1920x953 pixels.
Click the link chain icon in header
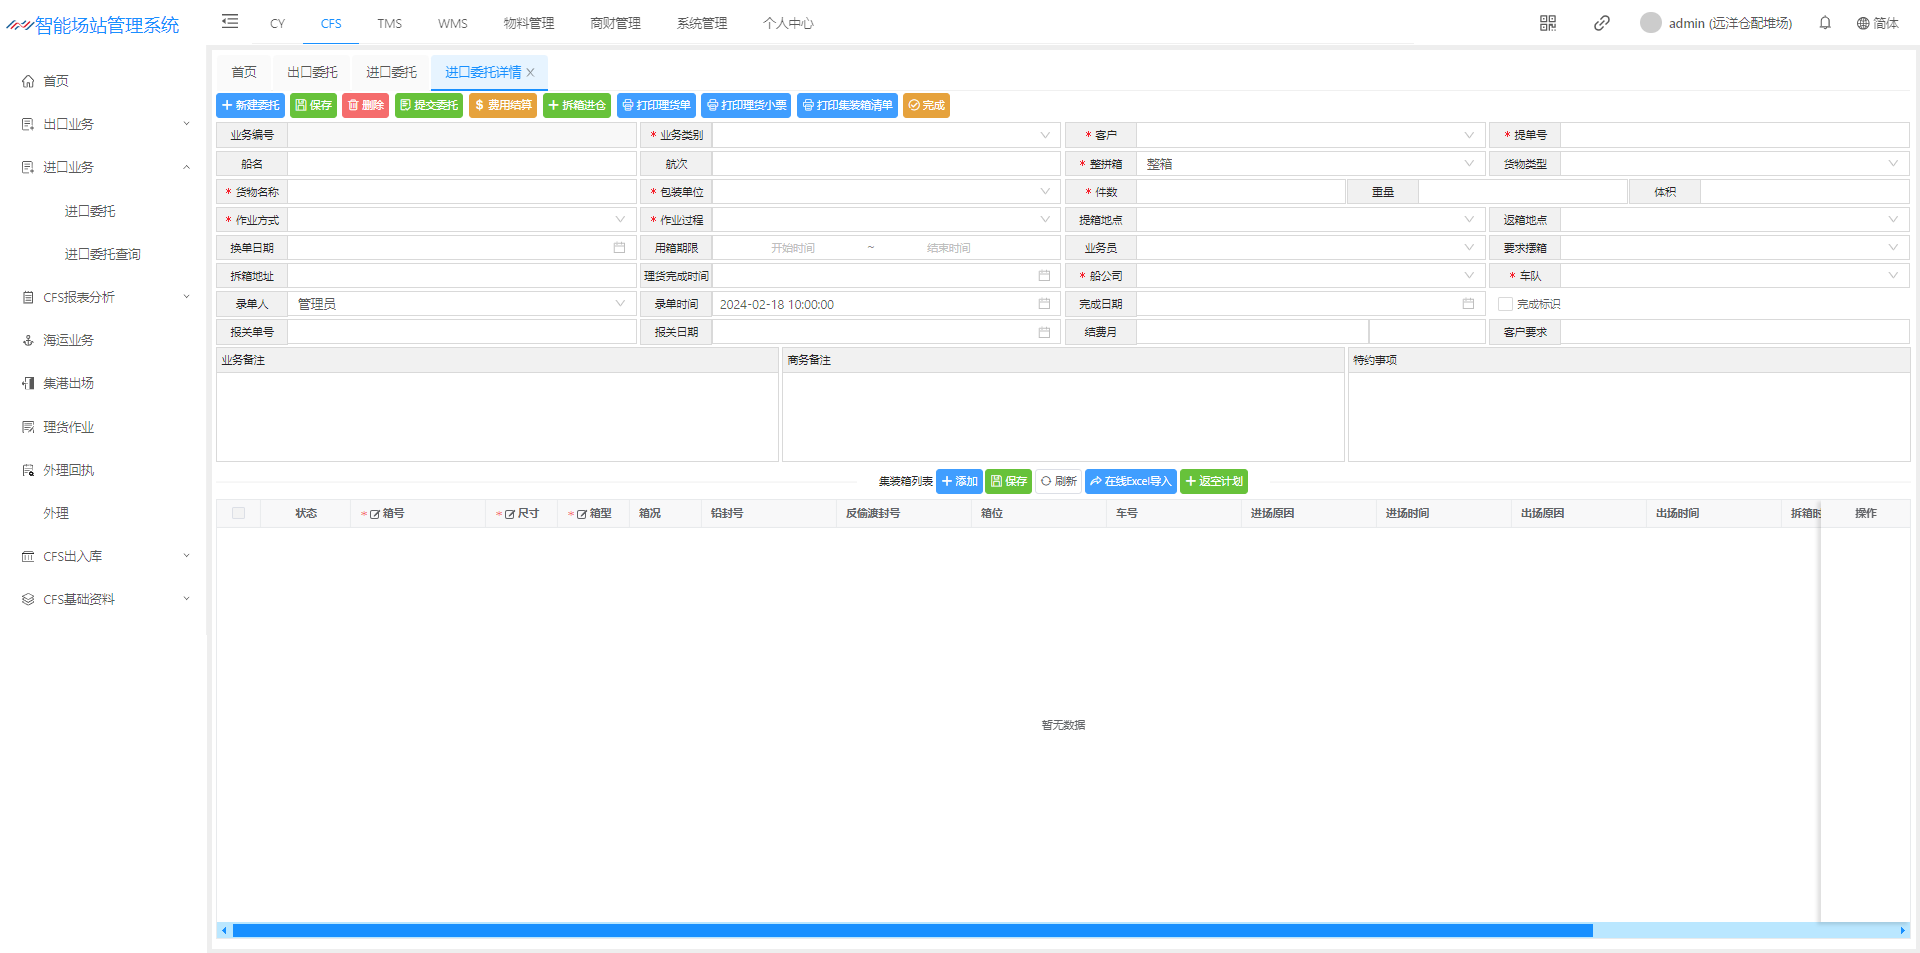click(x=1601, y=23)
